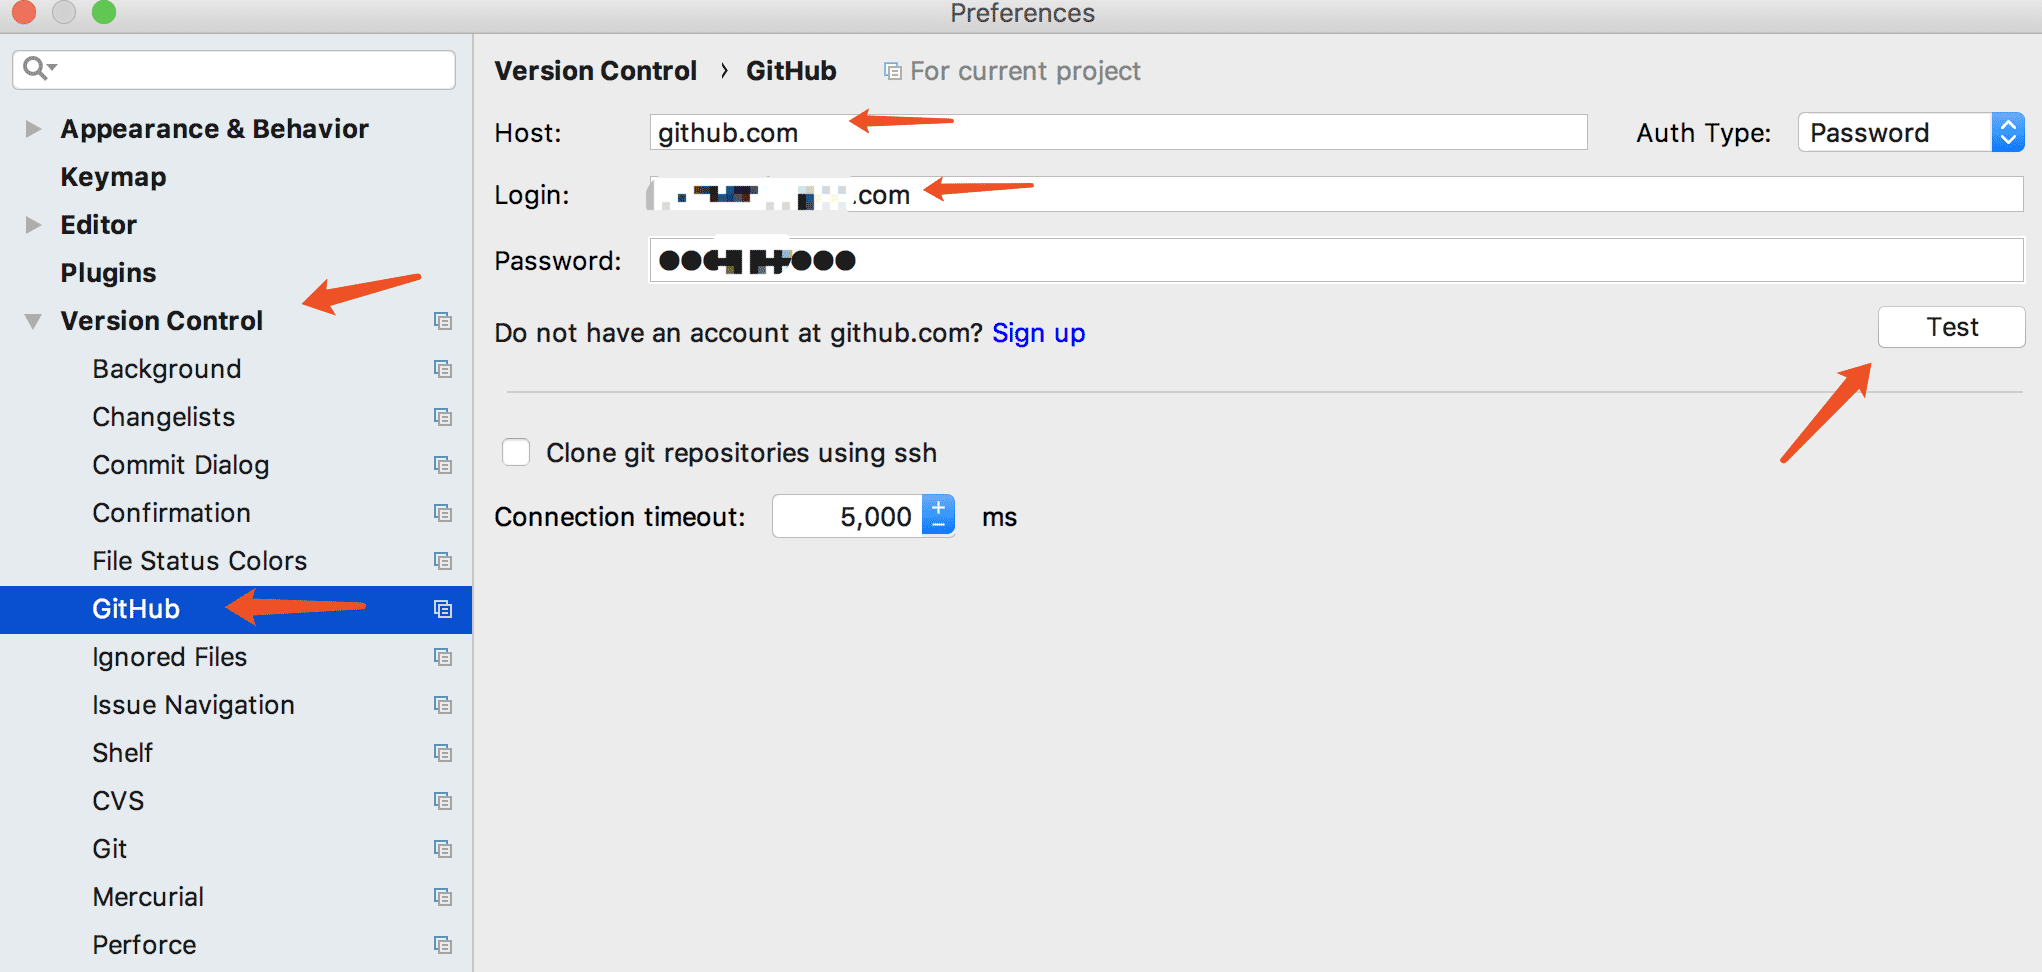2042x972 pixels.
Task: Click the Test connection button
Action: point(1951,327)
